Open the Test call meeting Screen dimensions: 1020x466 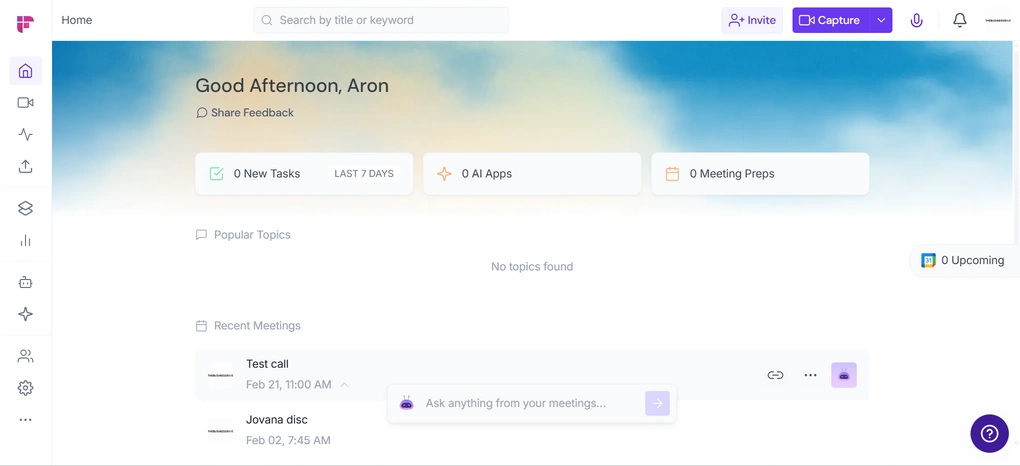(532, 375)
